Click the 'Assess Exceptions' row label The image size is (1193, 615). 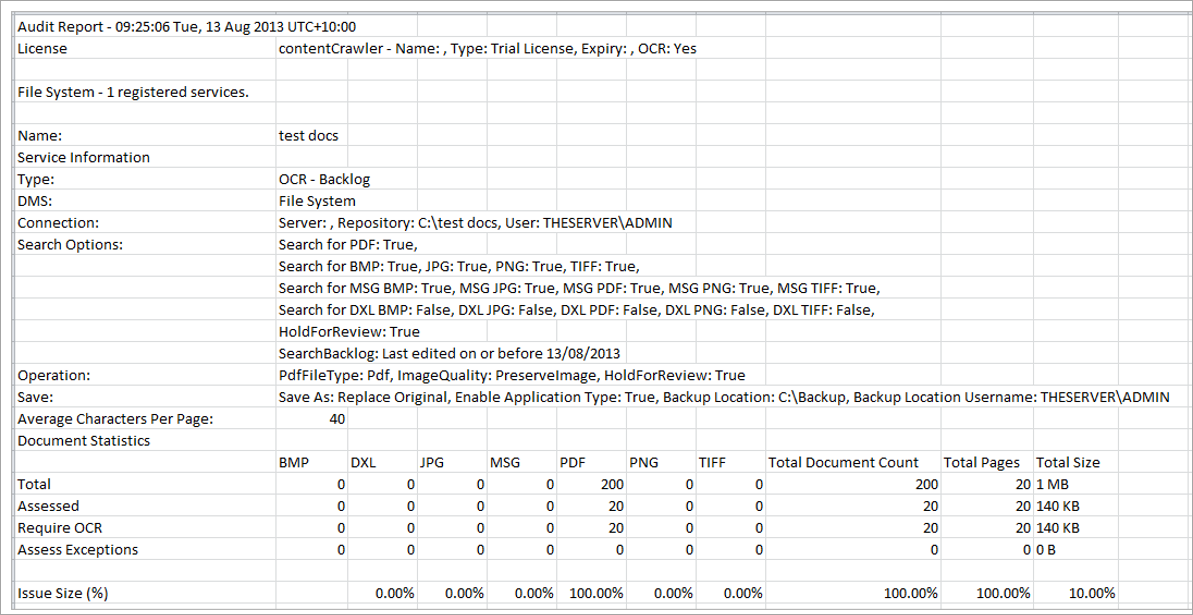tap(78, 549)
